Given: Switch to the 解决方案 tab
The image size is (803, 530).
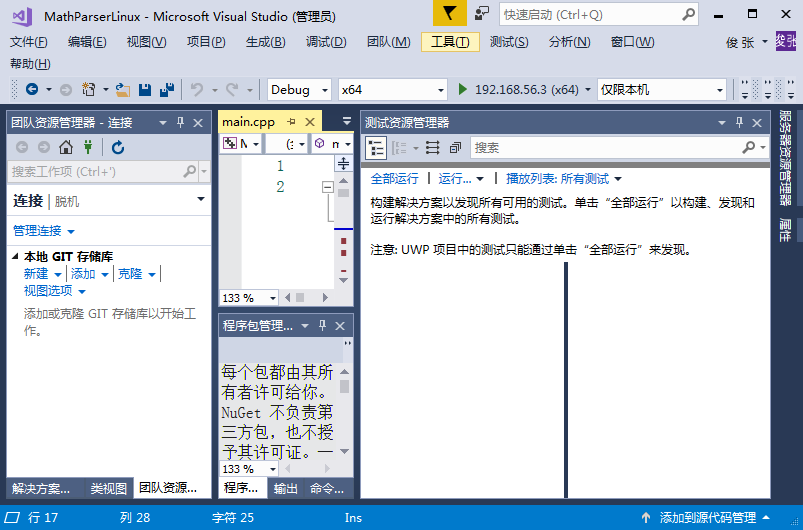Looking at the screenshot, I should click(x=41, y=489).
